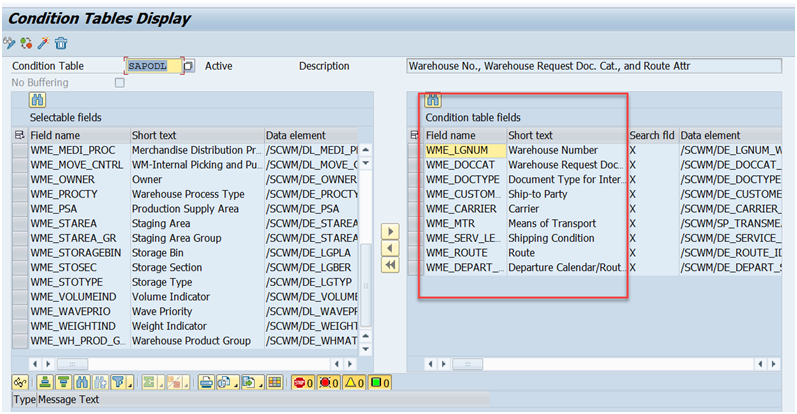Click Field name column header in Selectable fields
Image resolution: width=797 pixels, height=414 pixels.
coord(79,135)
